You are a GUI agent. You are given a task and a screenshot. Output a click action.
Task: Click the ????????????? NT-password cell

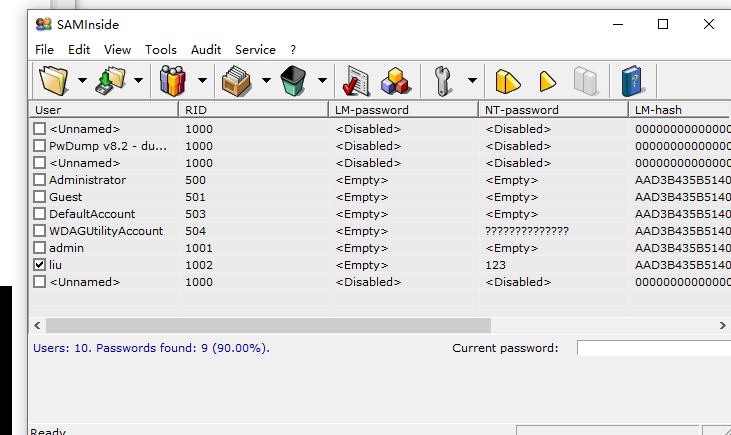526,231
